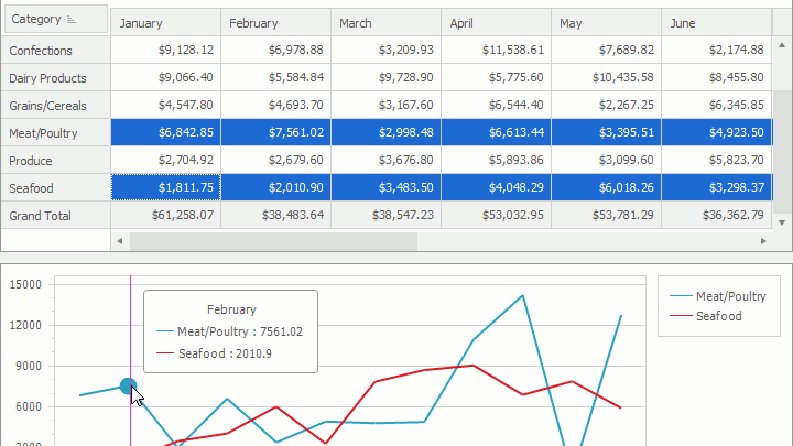Click the highlighted February data point on chart
793x446 pixels.
[128, 386]
